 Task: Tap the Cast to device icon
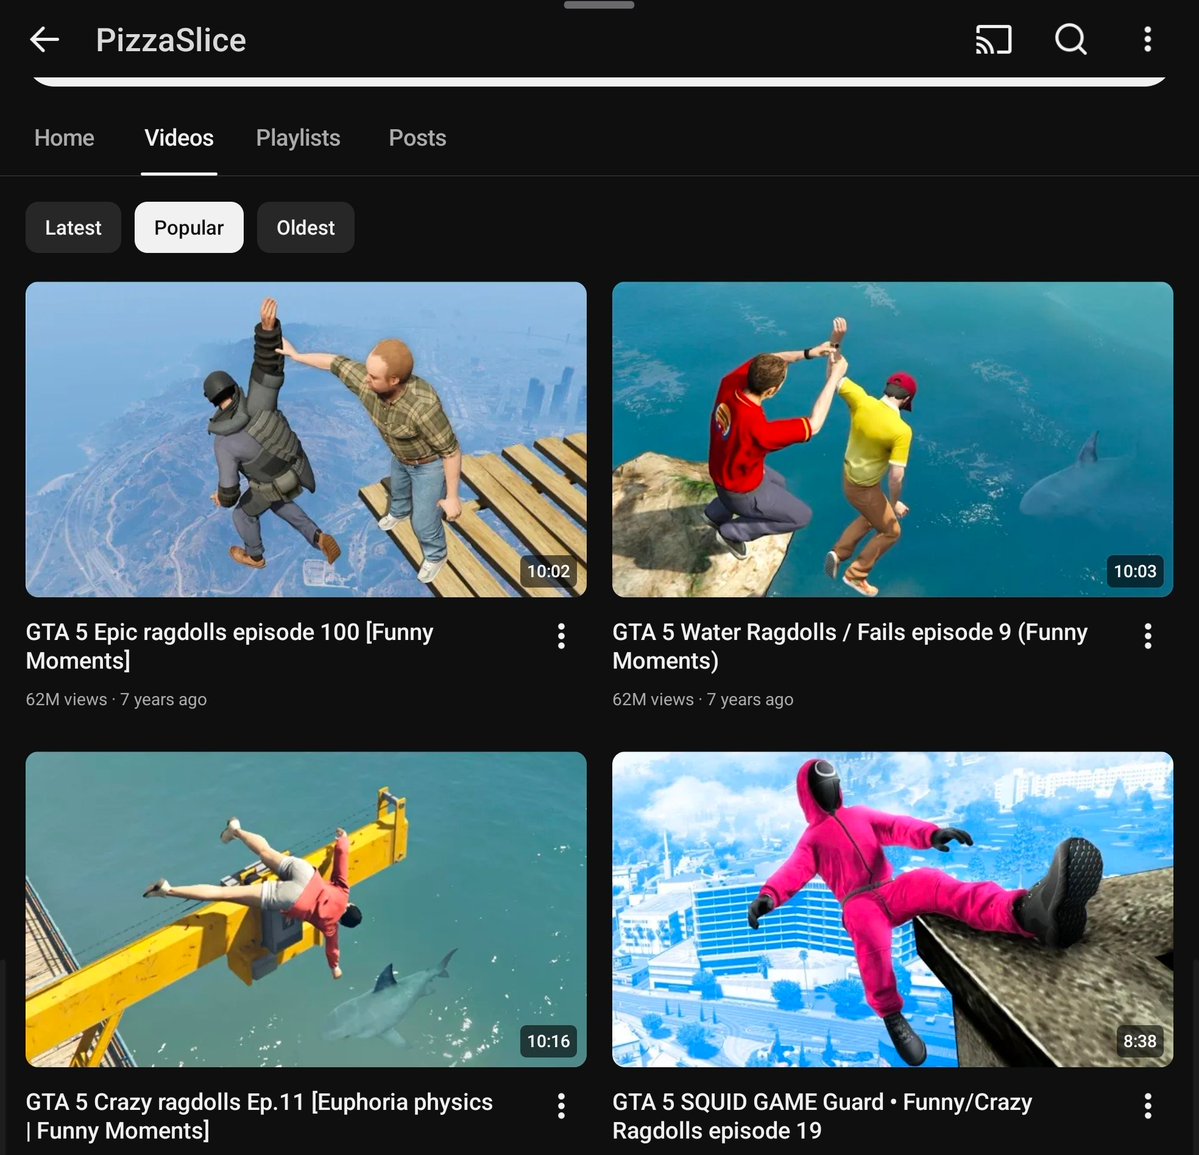click(993, 39)
